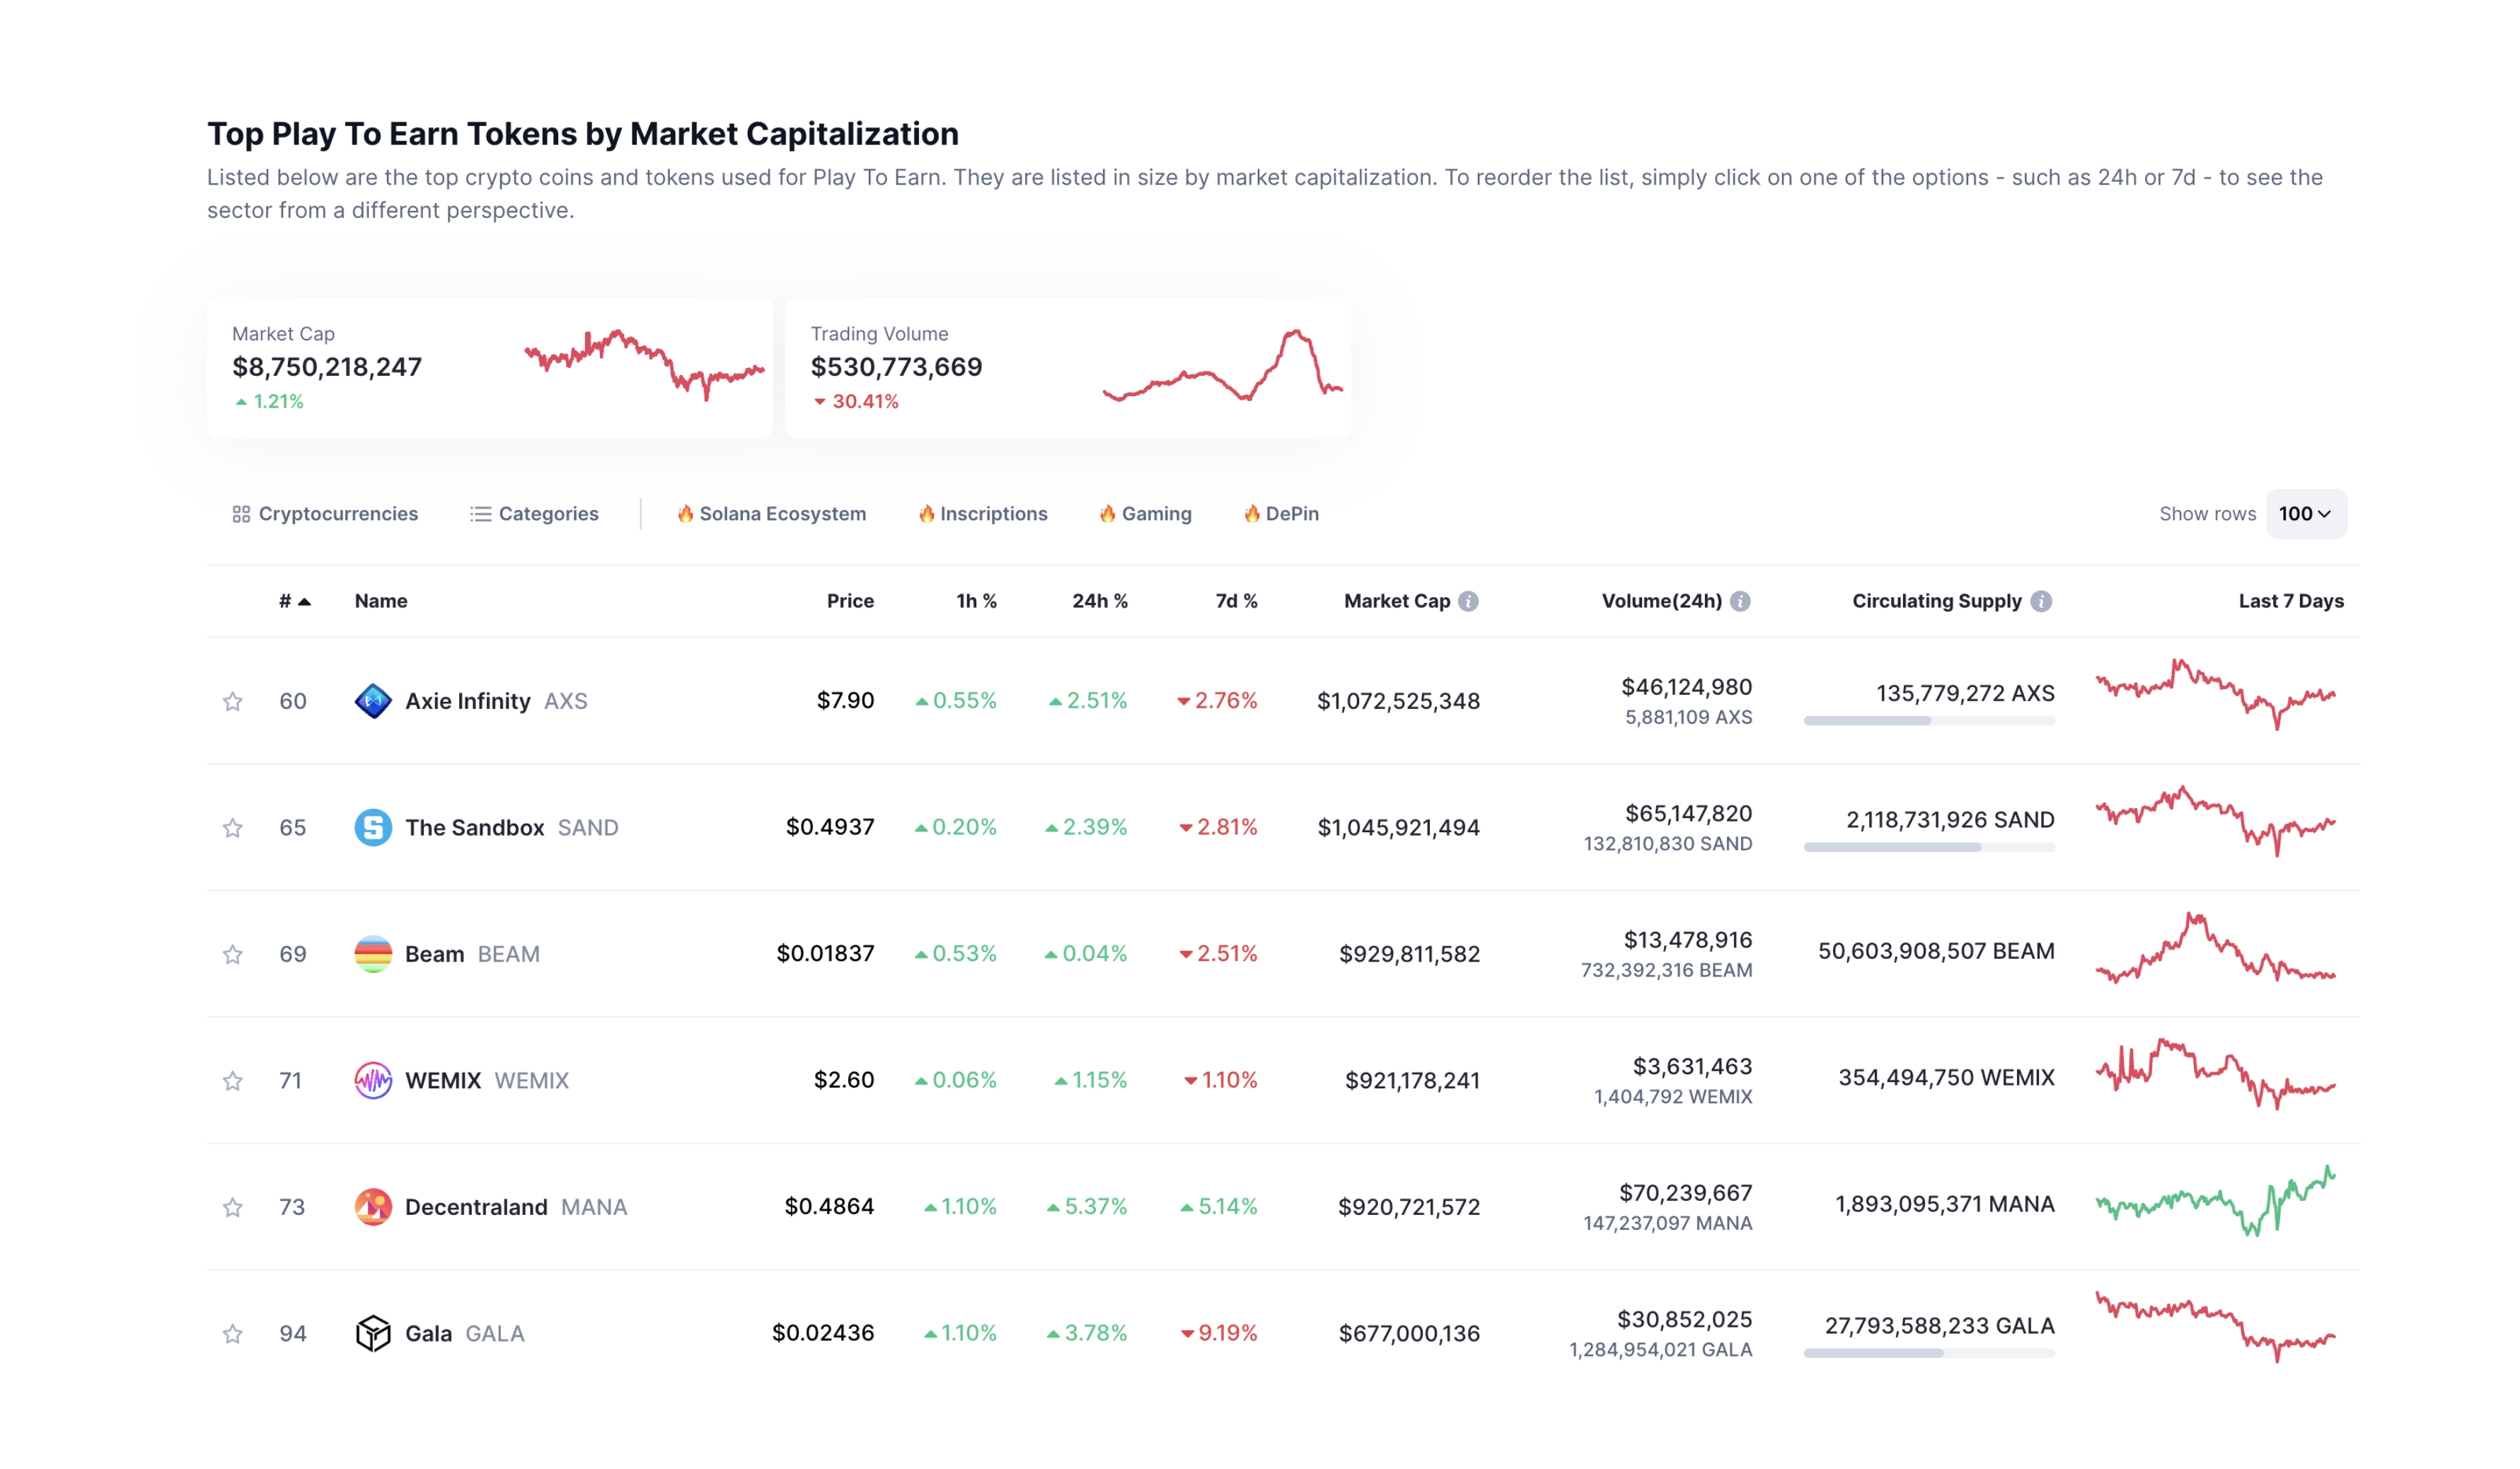Open the Axie Infinity 7-day sparkline chart
Viewport: 2520px width, 1469px height.
pyautogui.click(x=2216, y=695)
